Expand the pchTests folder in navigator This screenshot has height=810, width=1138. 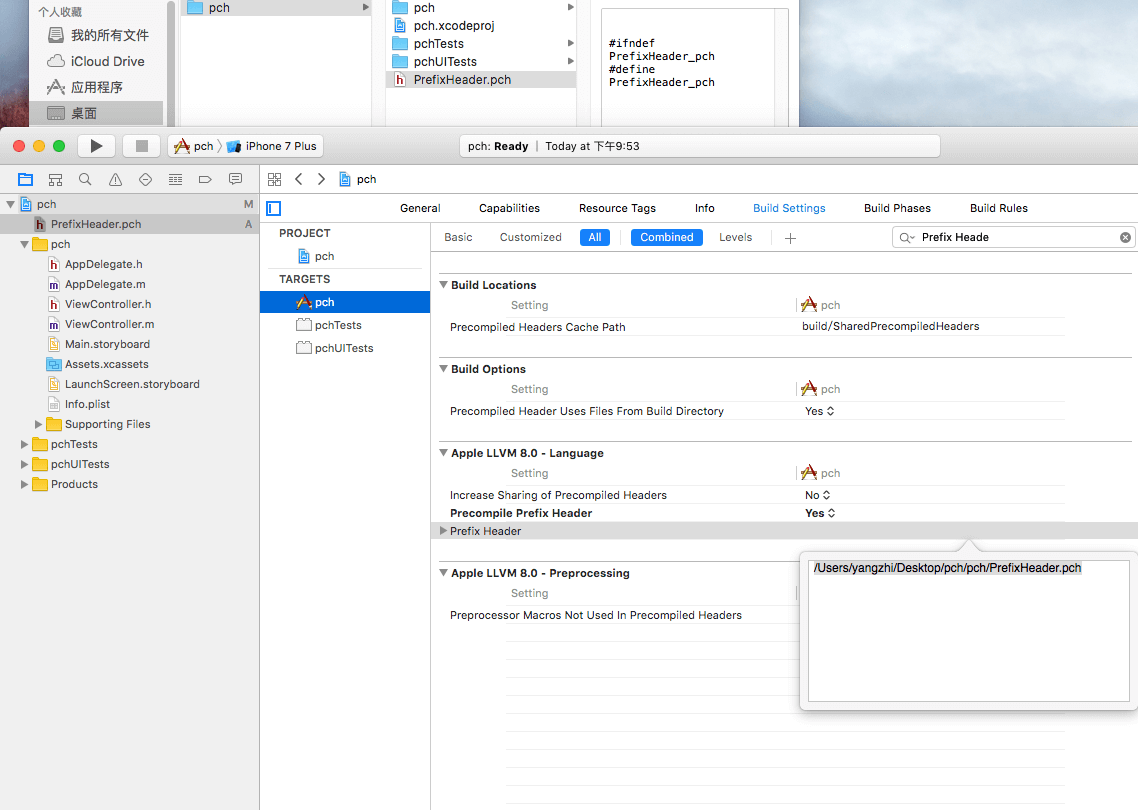[x=25, y=444]
